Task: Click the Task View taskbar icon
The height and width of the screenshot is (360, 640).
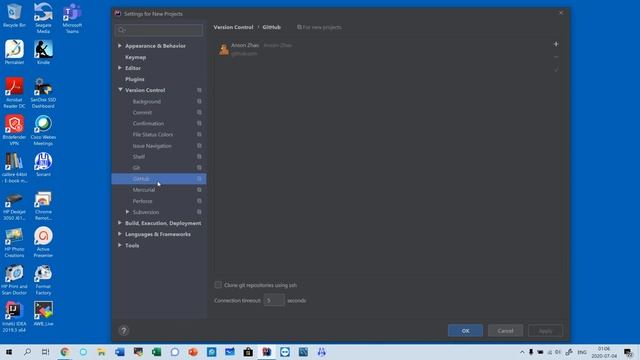Action: [46, 352]
